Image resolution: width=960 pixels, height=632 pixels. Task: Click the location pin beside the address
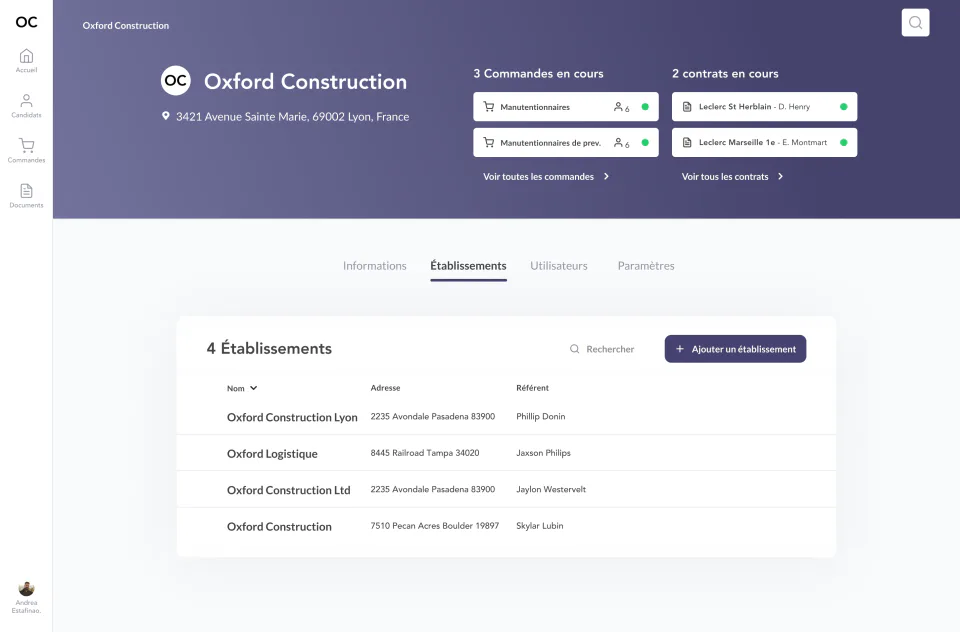[165, 116]
